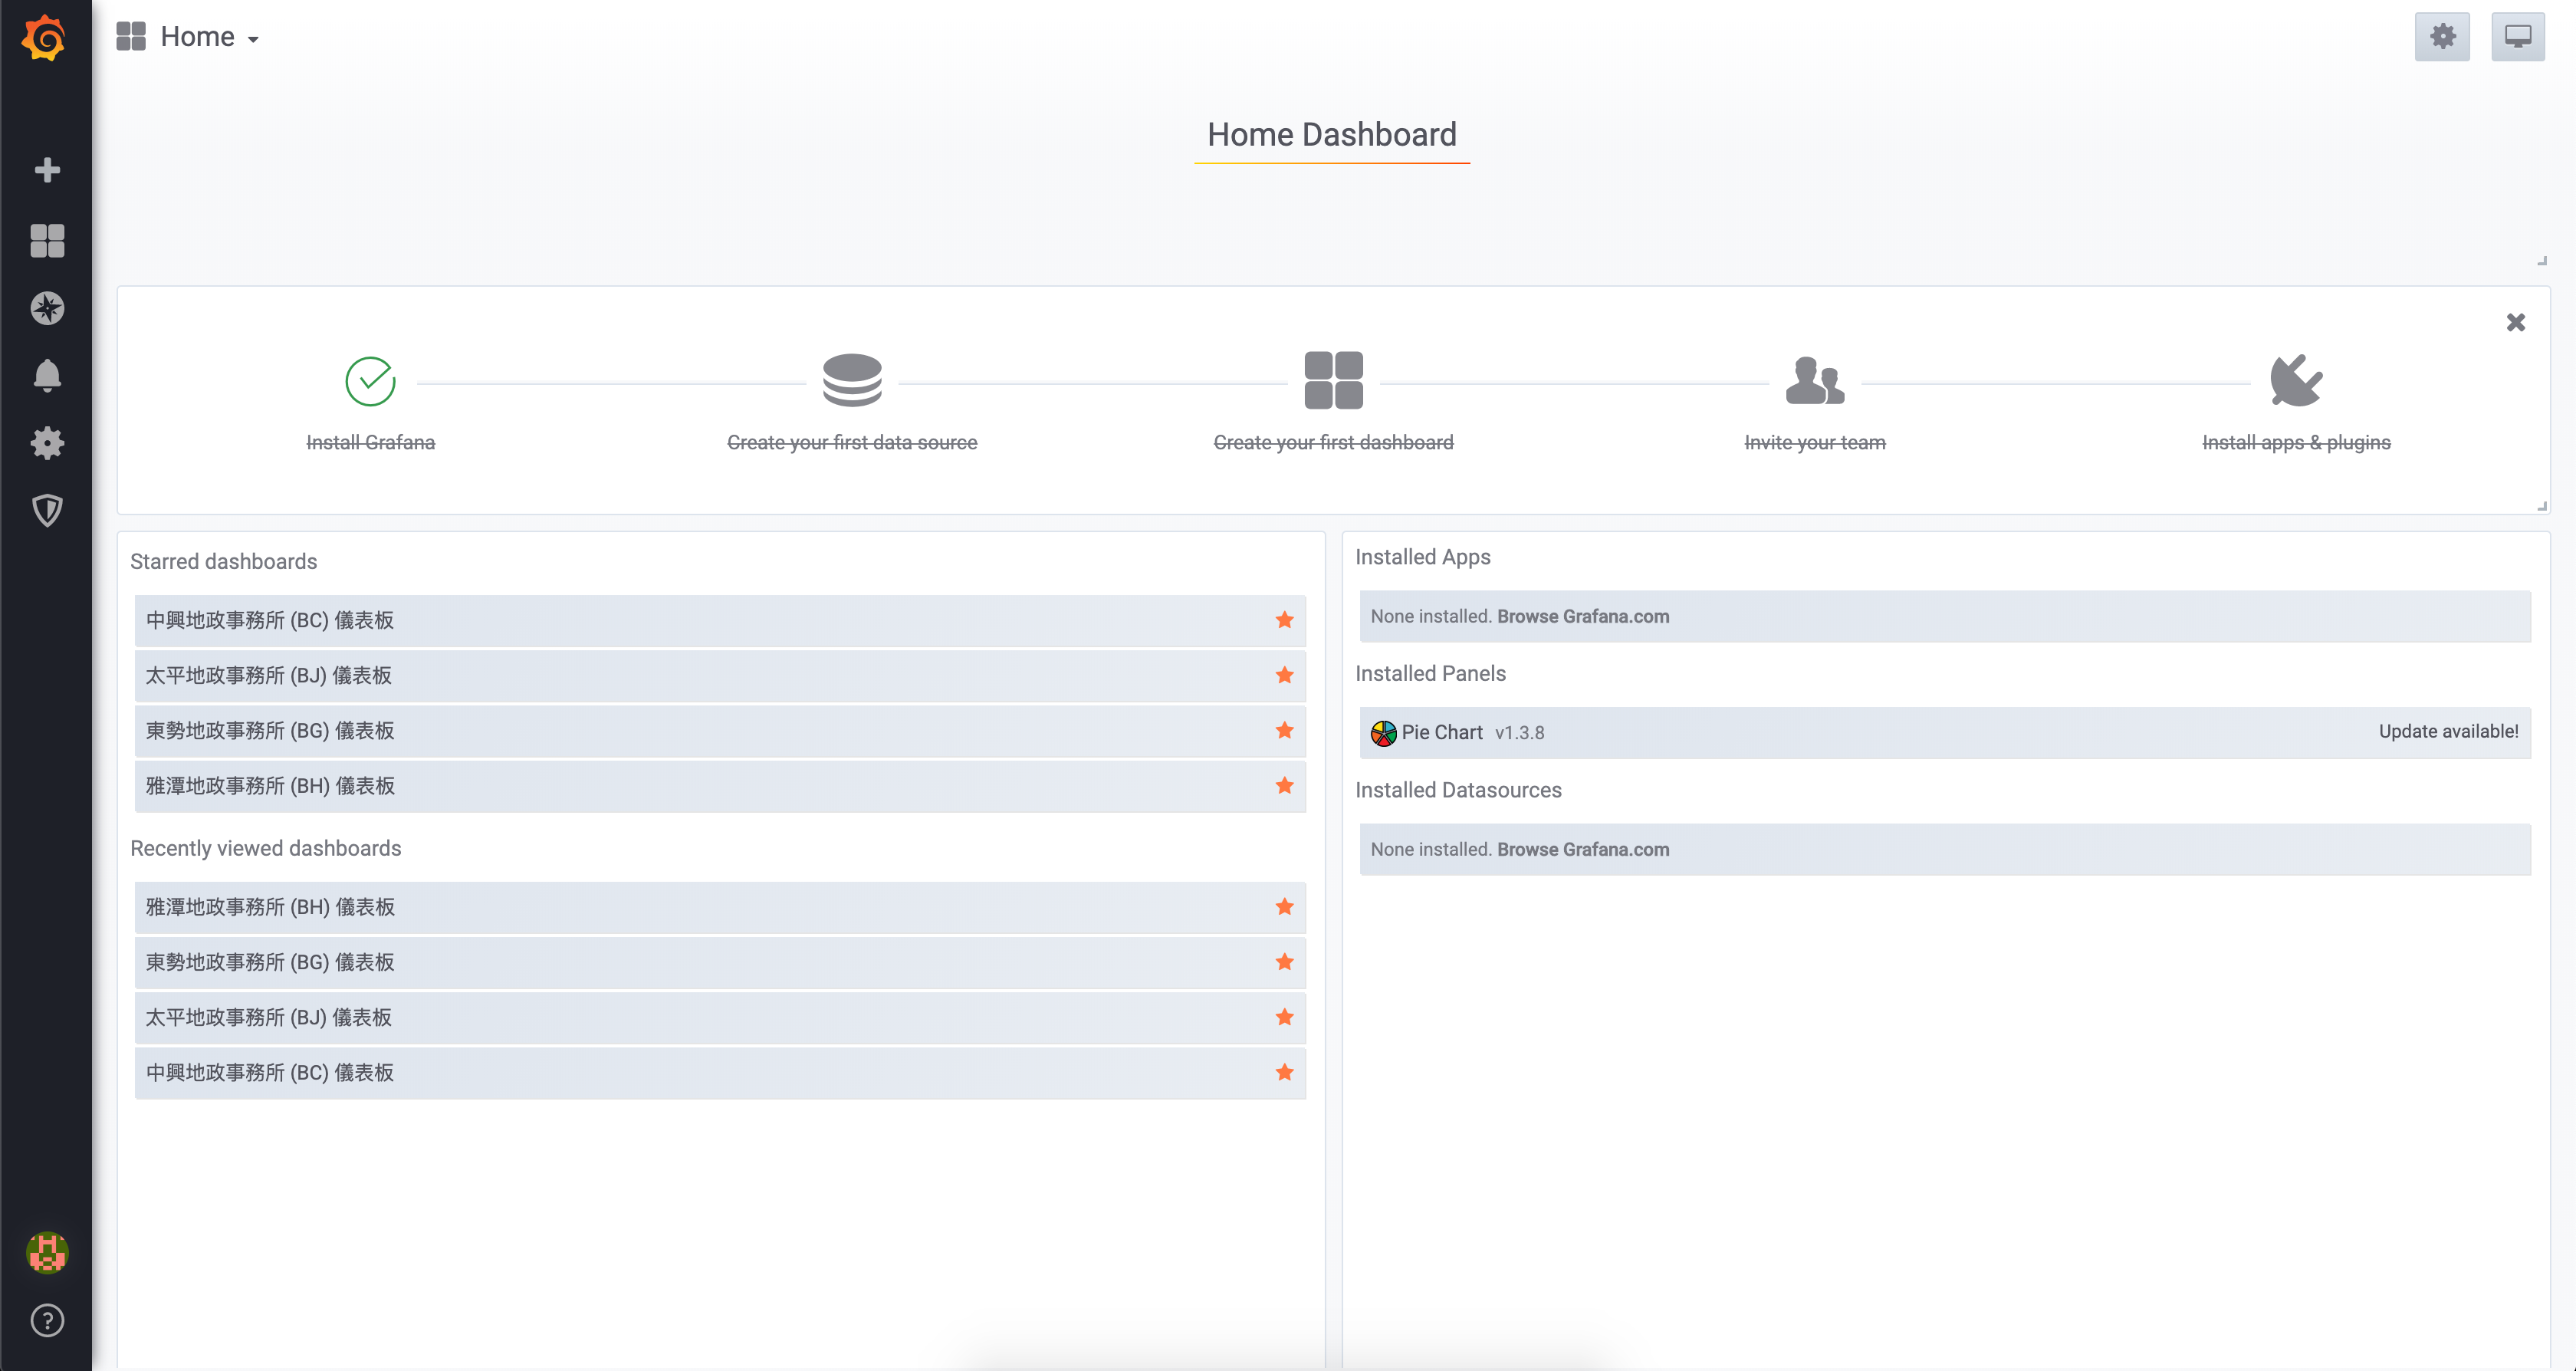The image size is (2576, 1371).
Task: Open 雅潭地政事務所 (BH) 儀表板 from Recently viewed
Action: pyautogui.click(x=720, y=907)
